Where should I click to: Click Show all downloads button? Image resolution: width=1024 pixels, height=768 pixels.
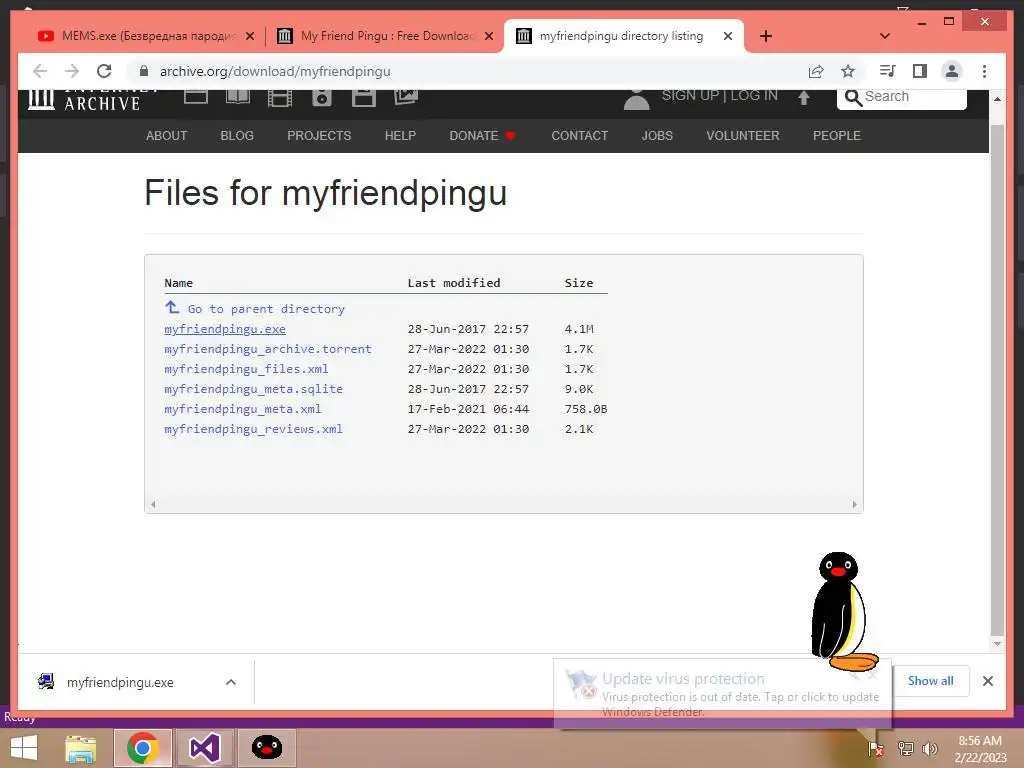930,680
